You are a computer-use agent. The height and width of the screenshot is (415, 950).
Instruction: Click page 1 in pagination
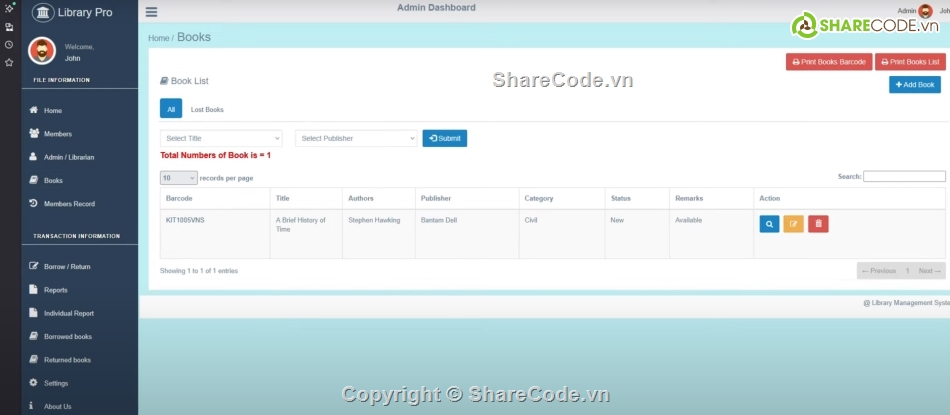click(x=908, y=271)
